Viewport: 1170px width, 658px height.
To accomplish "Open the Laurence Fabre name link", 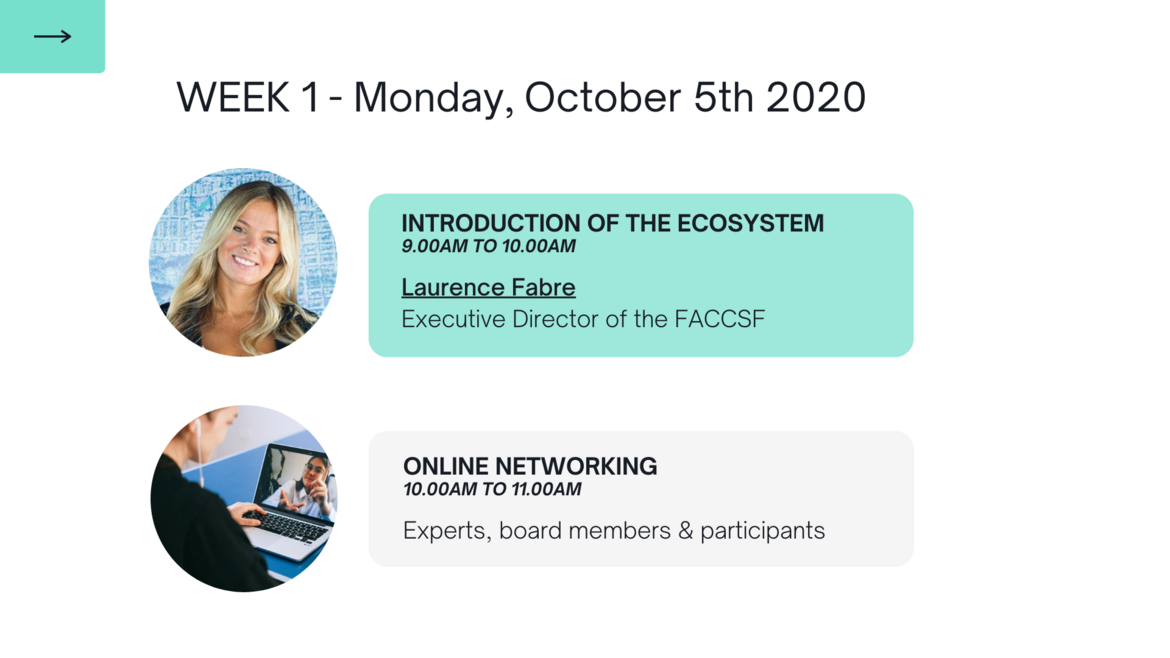I will click(488, 288).
